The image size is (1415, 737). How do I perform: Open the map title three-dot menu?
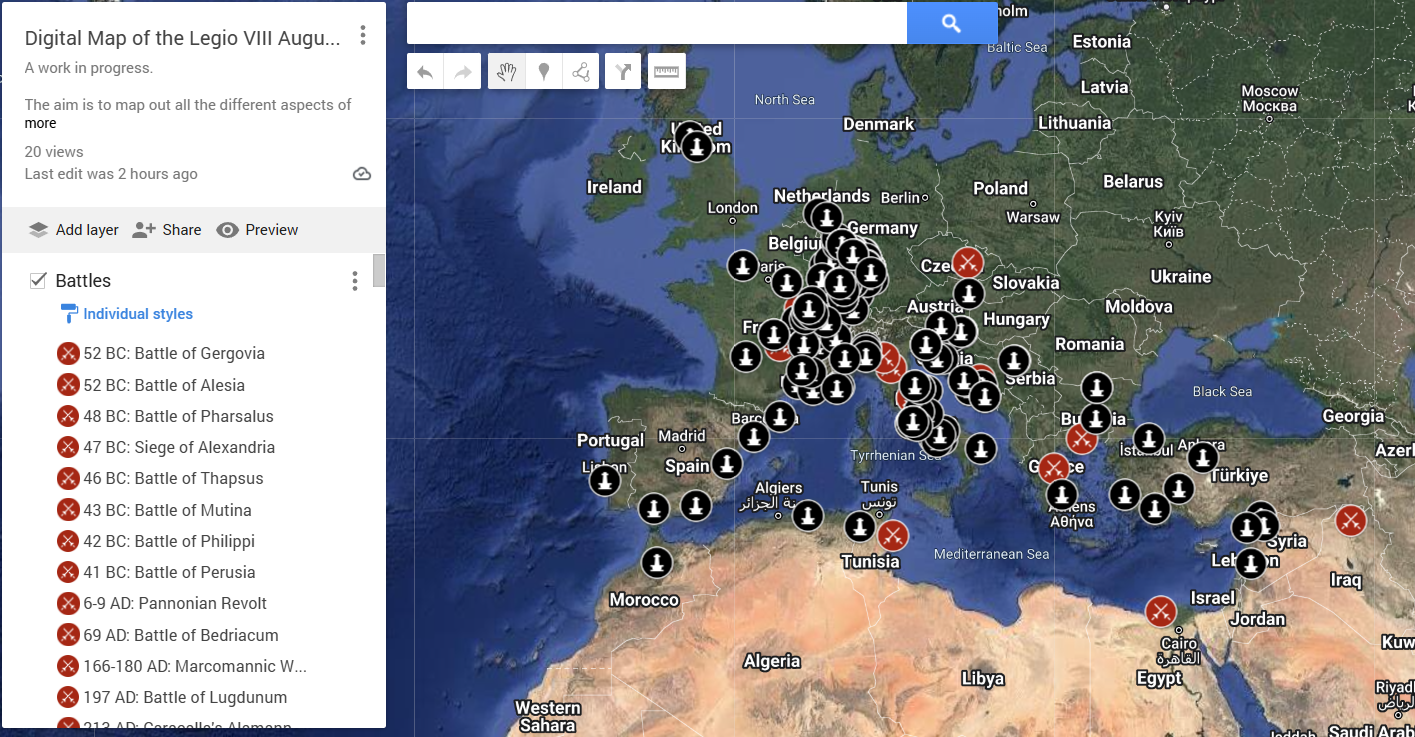click(x=362, y=34)
